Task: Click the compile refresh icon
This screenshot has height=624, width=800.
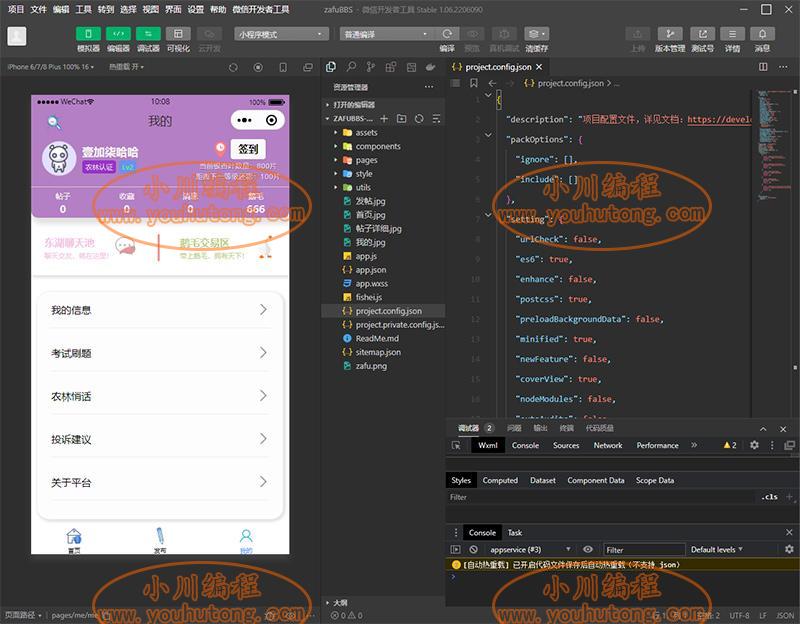Action: click(447, 34)
